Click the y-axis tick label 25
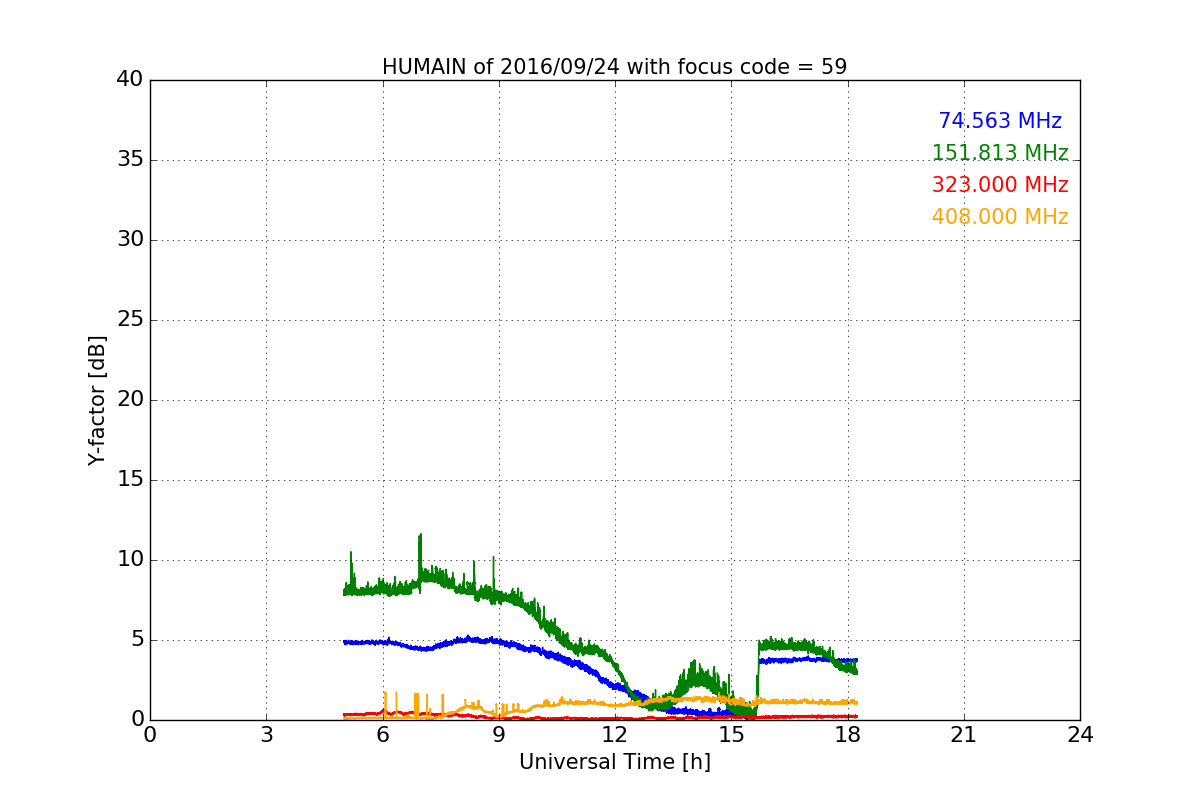 [130, 320]
